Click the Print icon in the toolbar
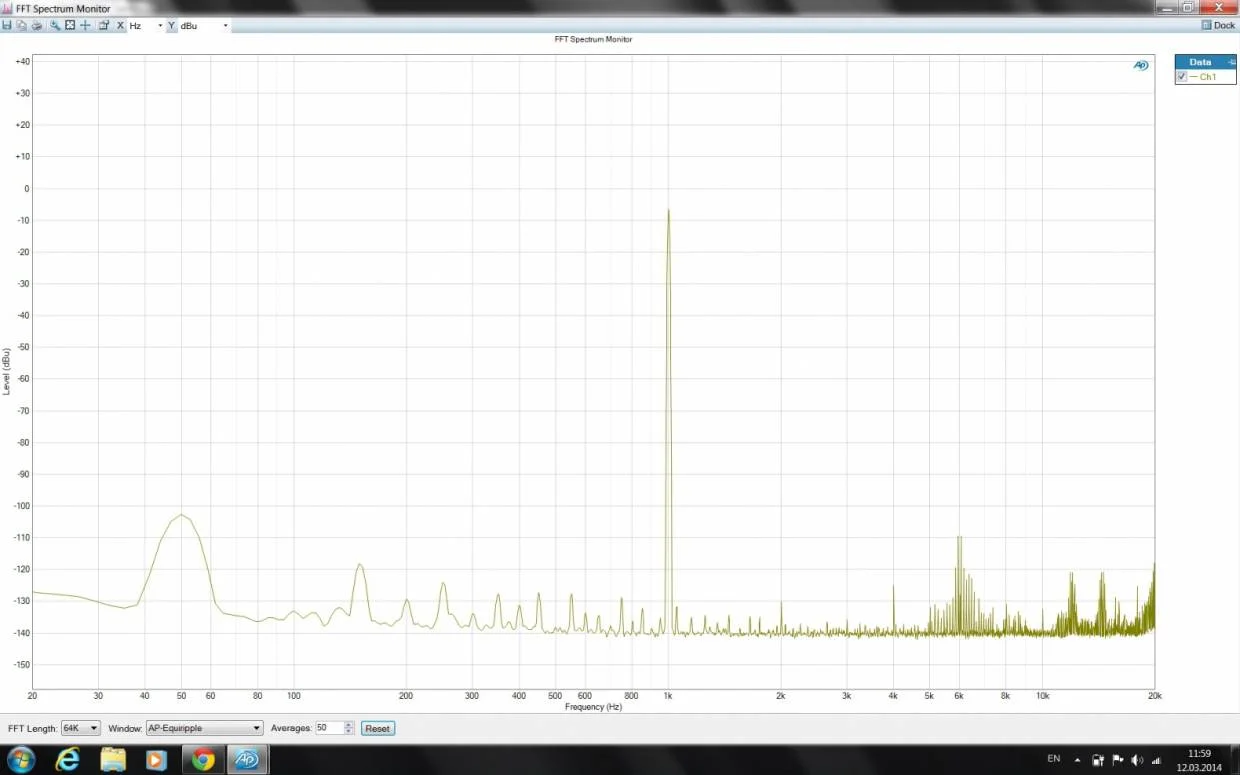The image size is (1240, 775). pyautogui.click(x=37, y=25)
